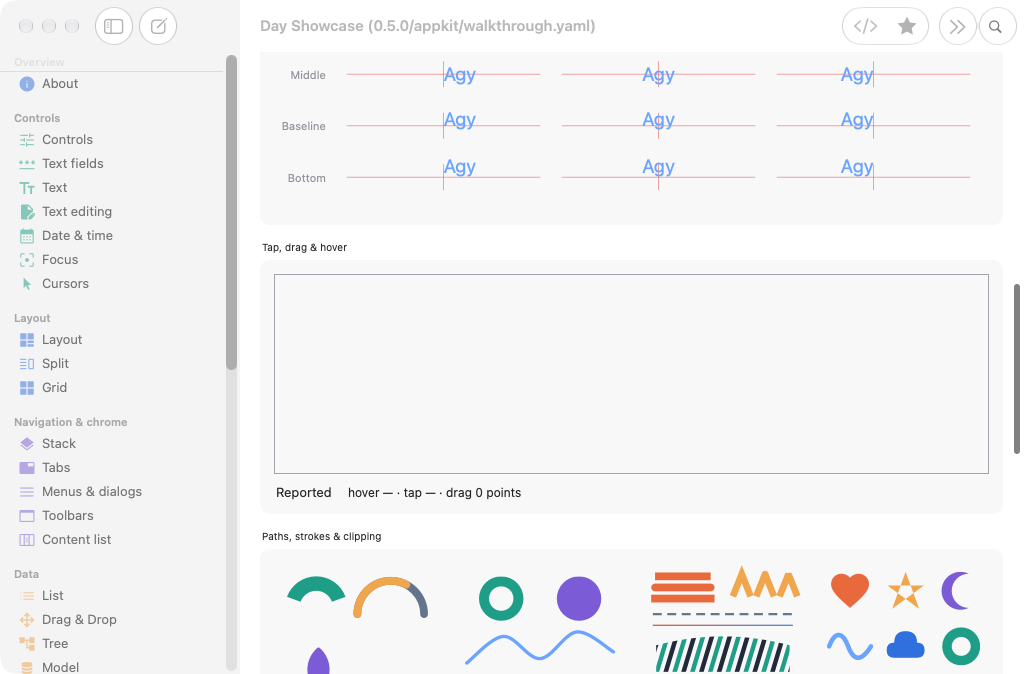This screenshot has height=674, width=1024.
Task: Click the sidebar vertical scrollbar
Action: pyautogui.click(x=231, y=212)
